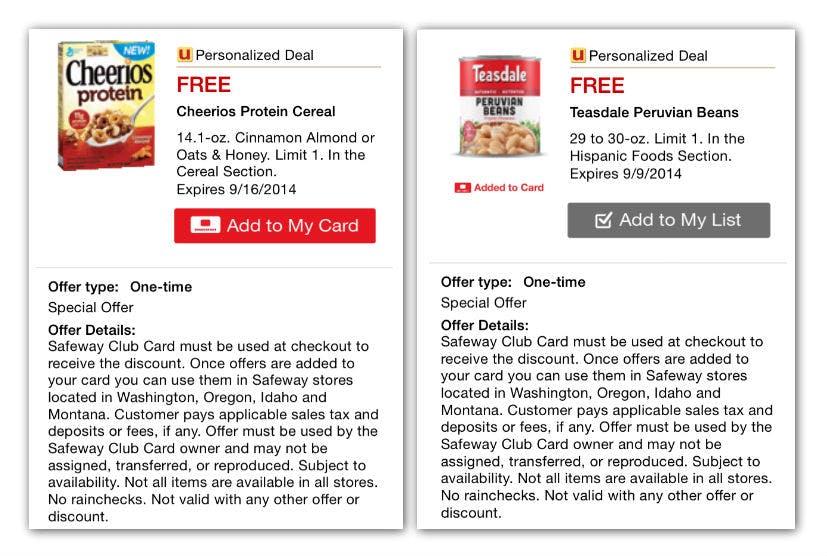Click Offer Details heading under Cheerios offer
The image size is (827, 556).
(x=92, y=330)
